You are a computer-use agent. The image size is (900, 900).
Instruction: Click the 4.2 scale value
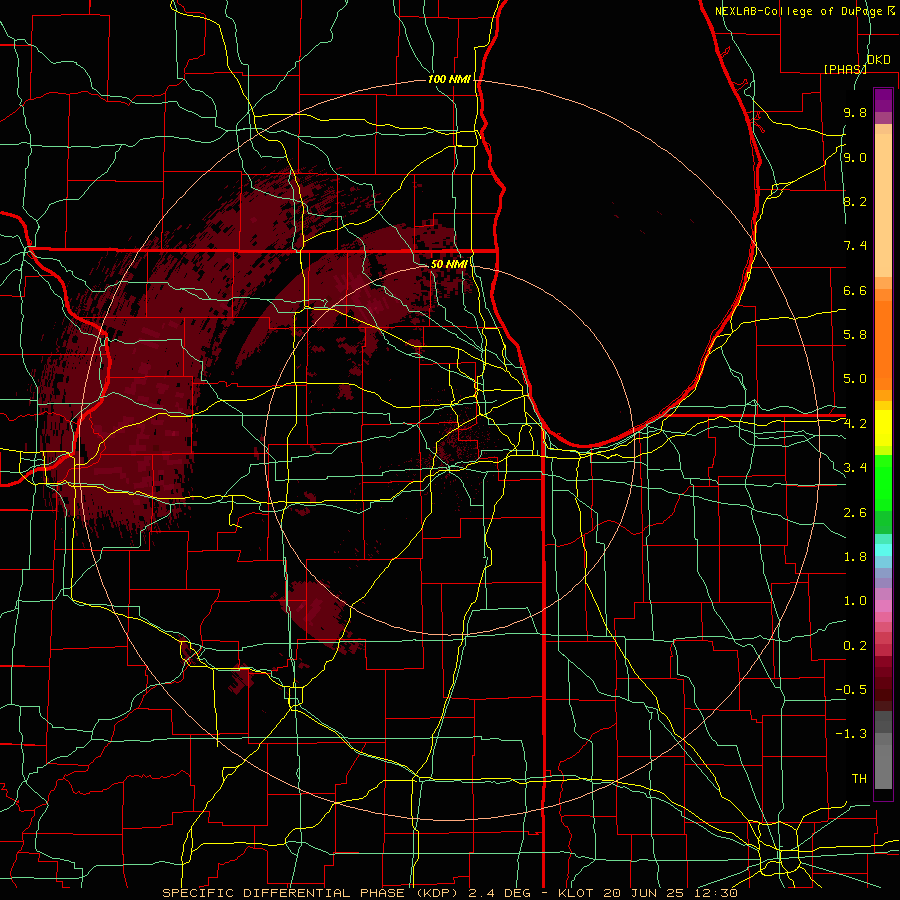pyautogui.click(x=855, y=424)
